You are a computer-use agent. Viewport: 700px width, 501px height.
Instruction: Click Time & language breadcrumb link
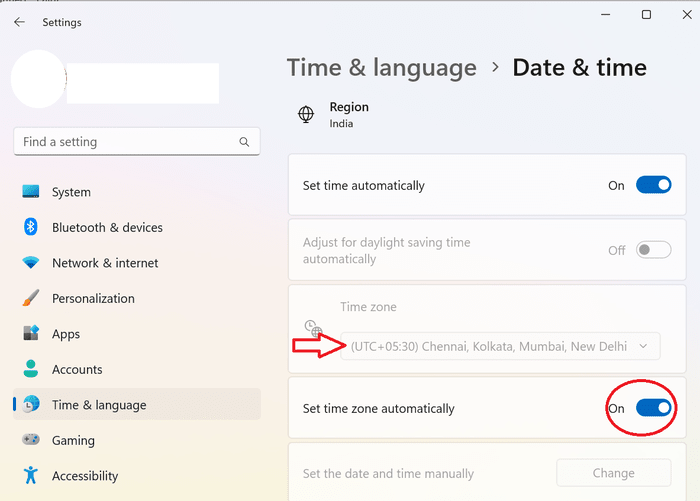[382, 68]
